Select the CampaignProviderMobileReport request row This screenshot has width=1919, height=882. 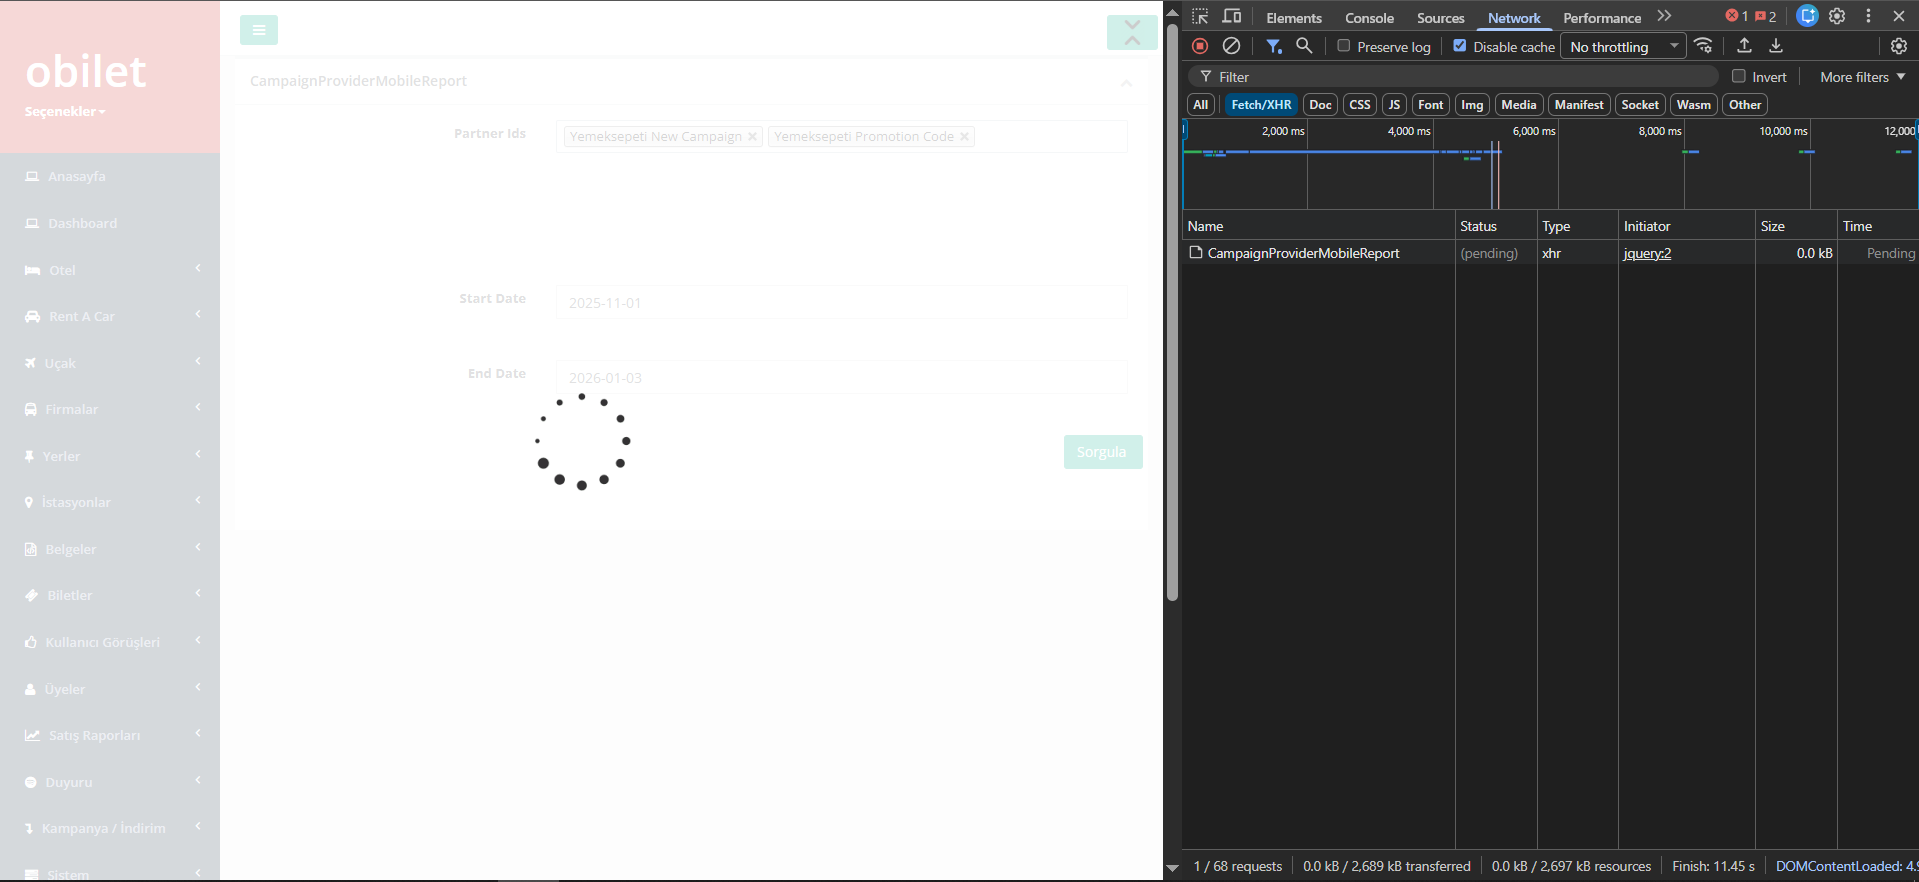pyautogui.click(x=1550, y=253)
